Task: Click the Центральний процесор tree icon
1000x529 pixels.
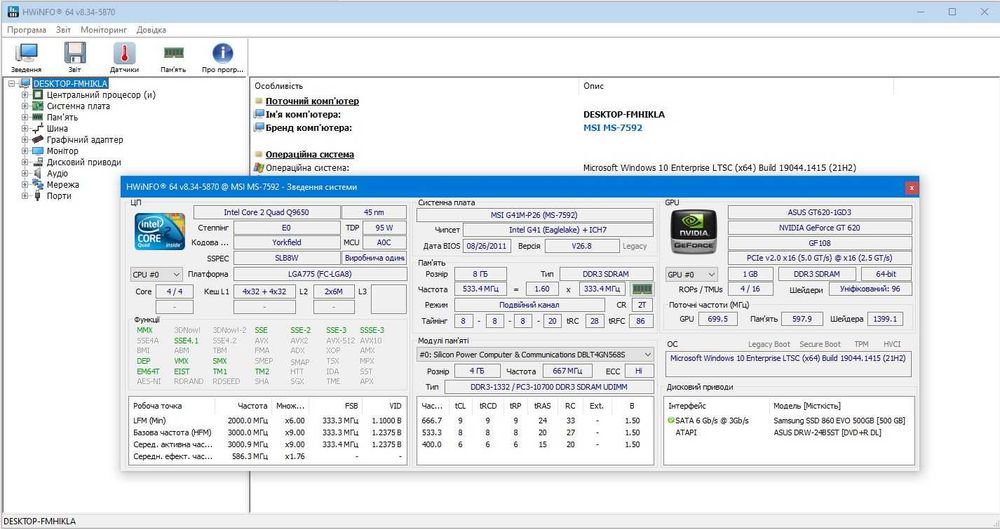Action: coord(38,94)
